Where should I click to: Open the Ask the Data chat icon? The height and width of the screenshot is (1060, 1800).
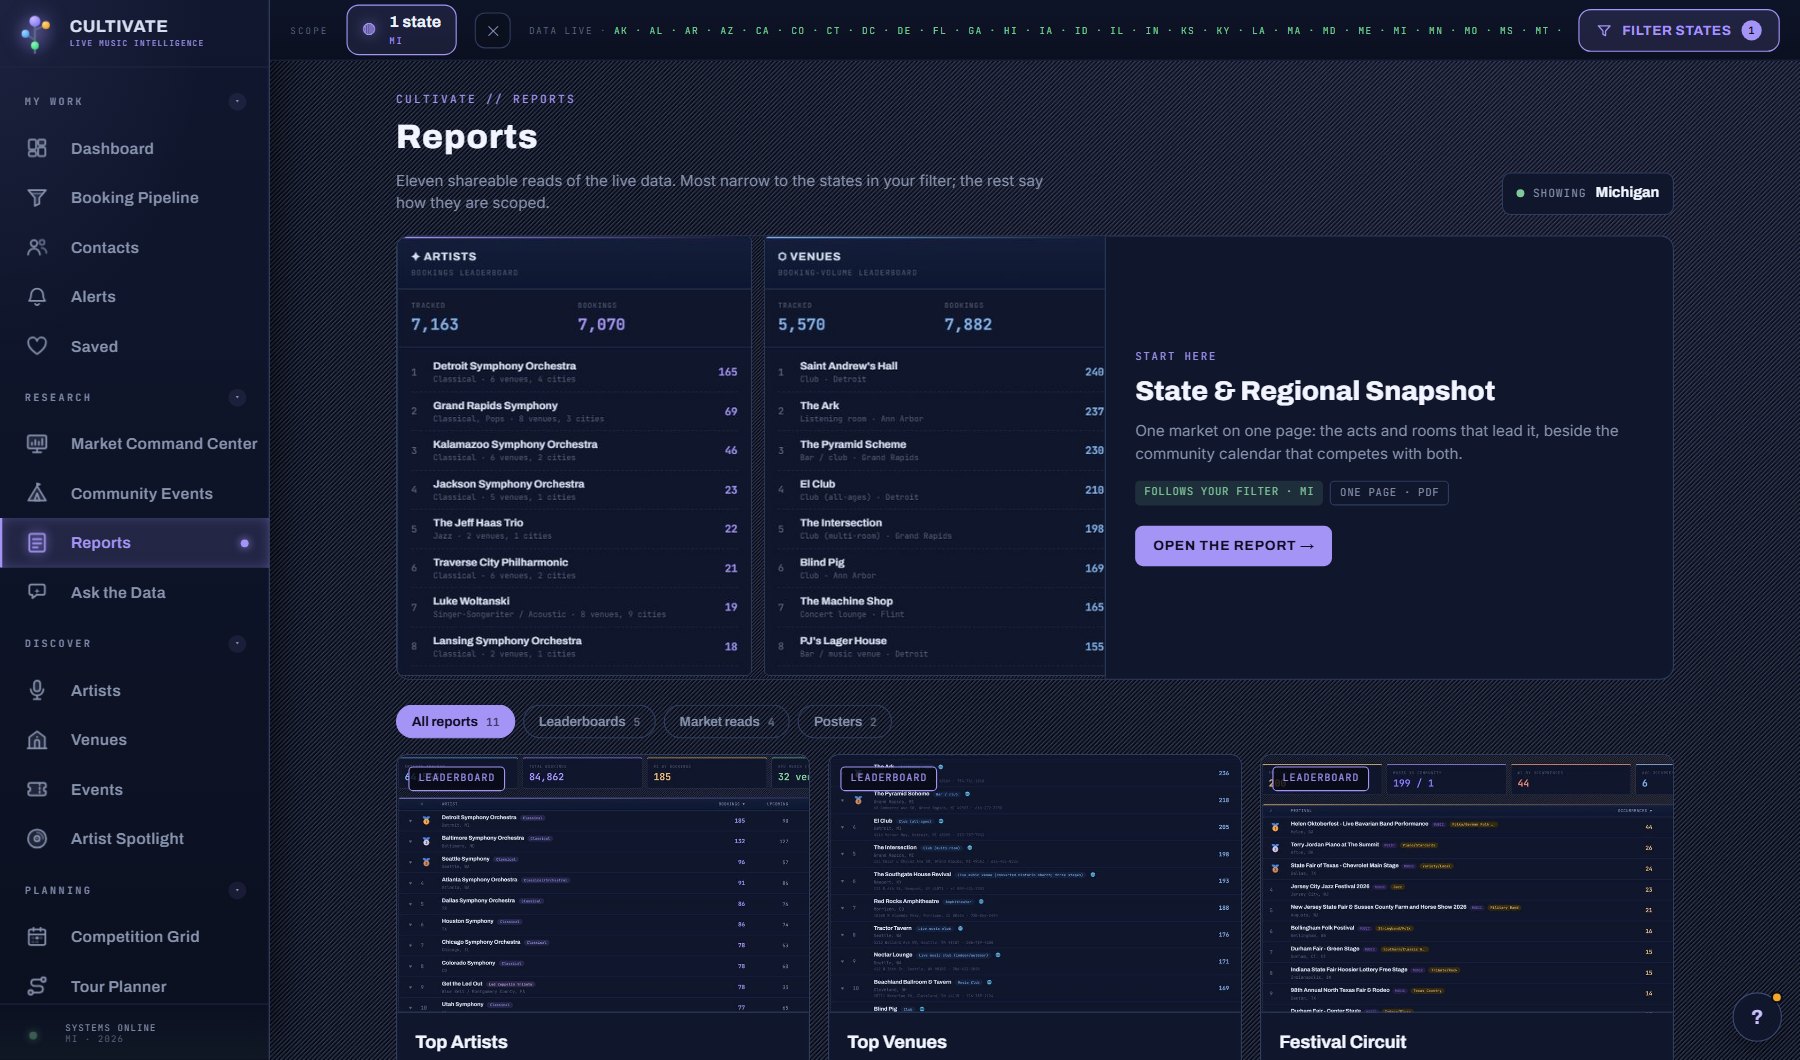click(x=37, y=592)
